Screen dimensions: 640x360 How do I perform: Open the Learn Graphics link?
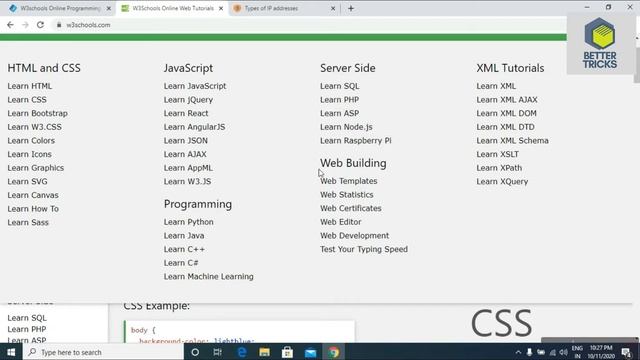(x=36, y=168)
